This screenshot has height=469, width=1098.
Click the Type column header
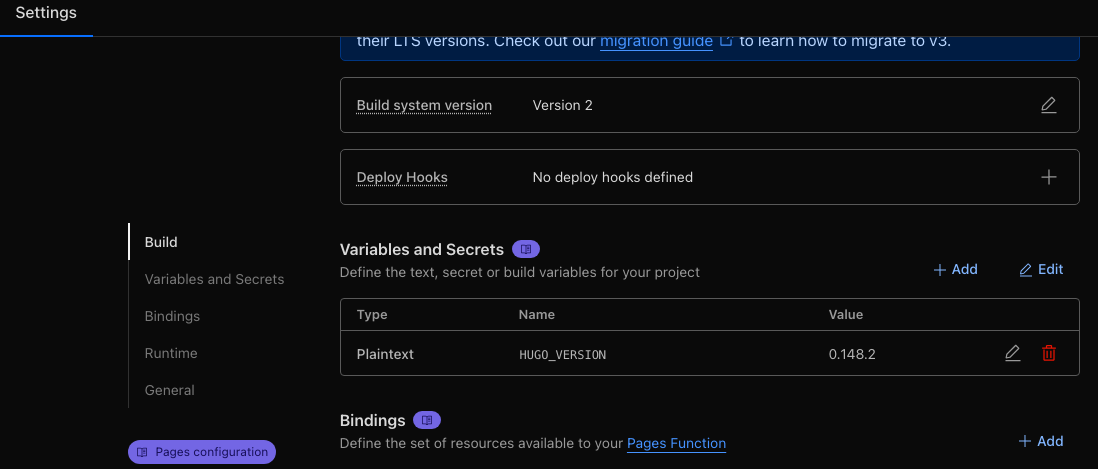[x=372, y=315]
